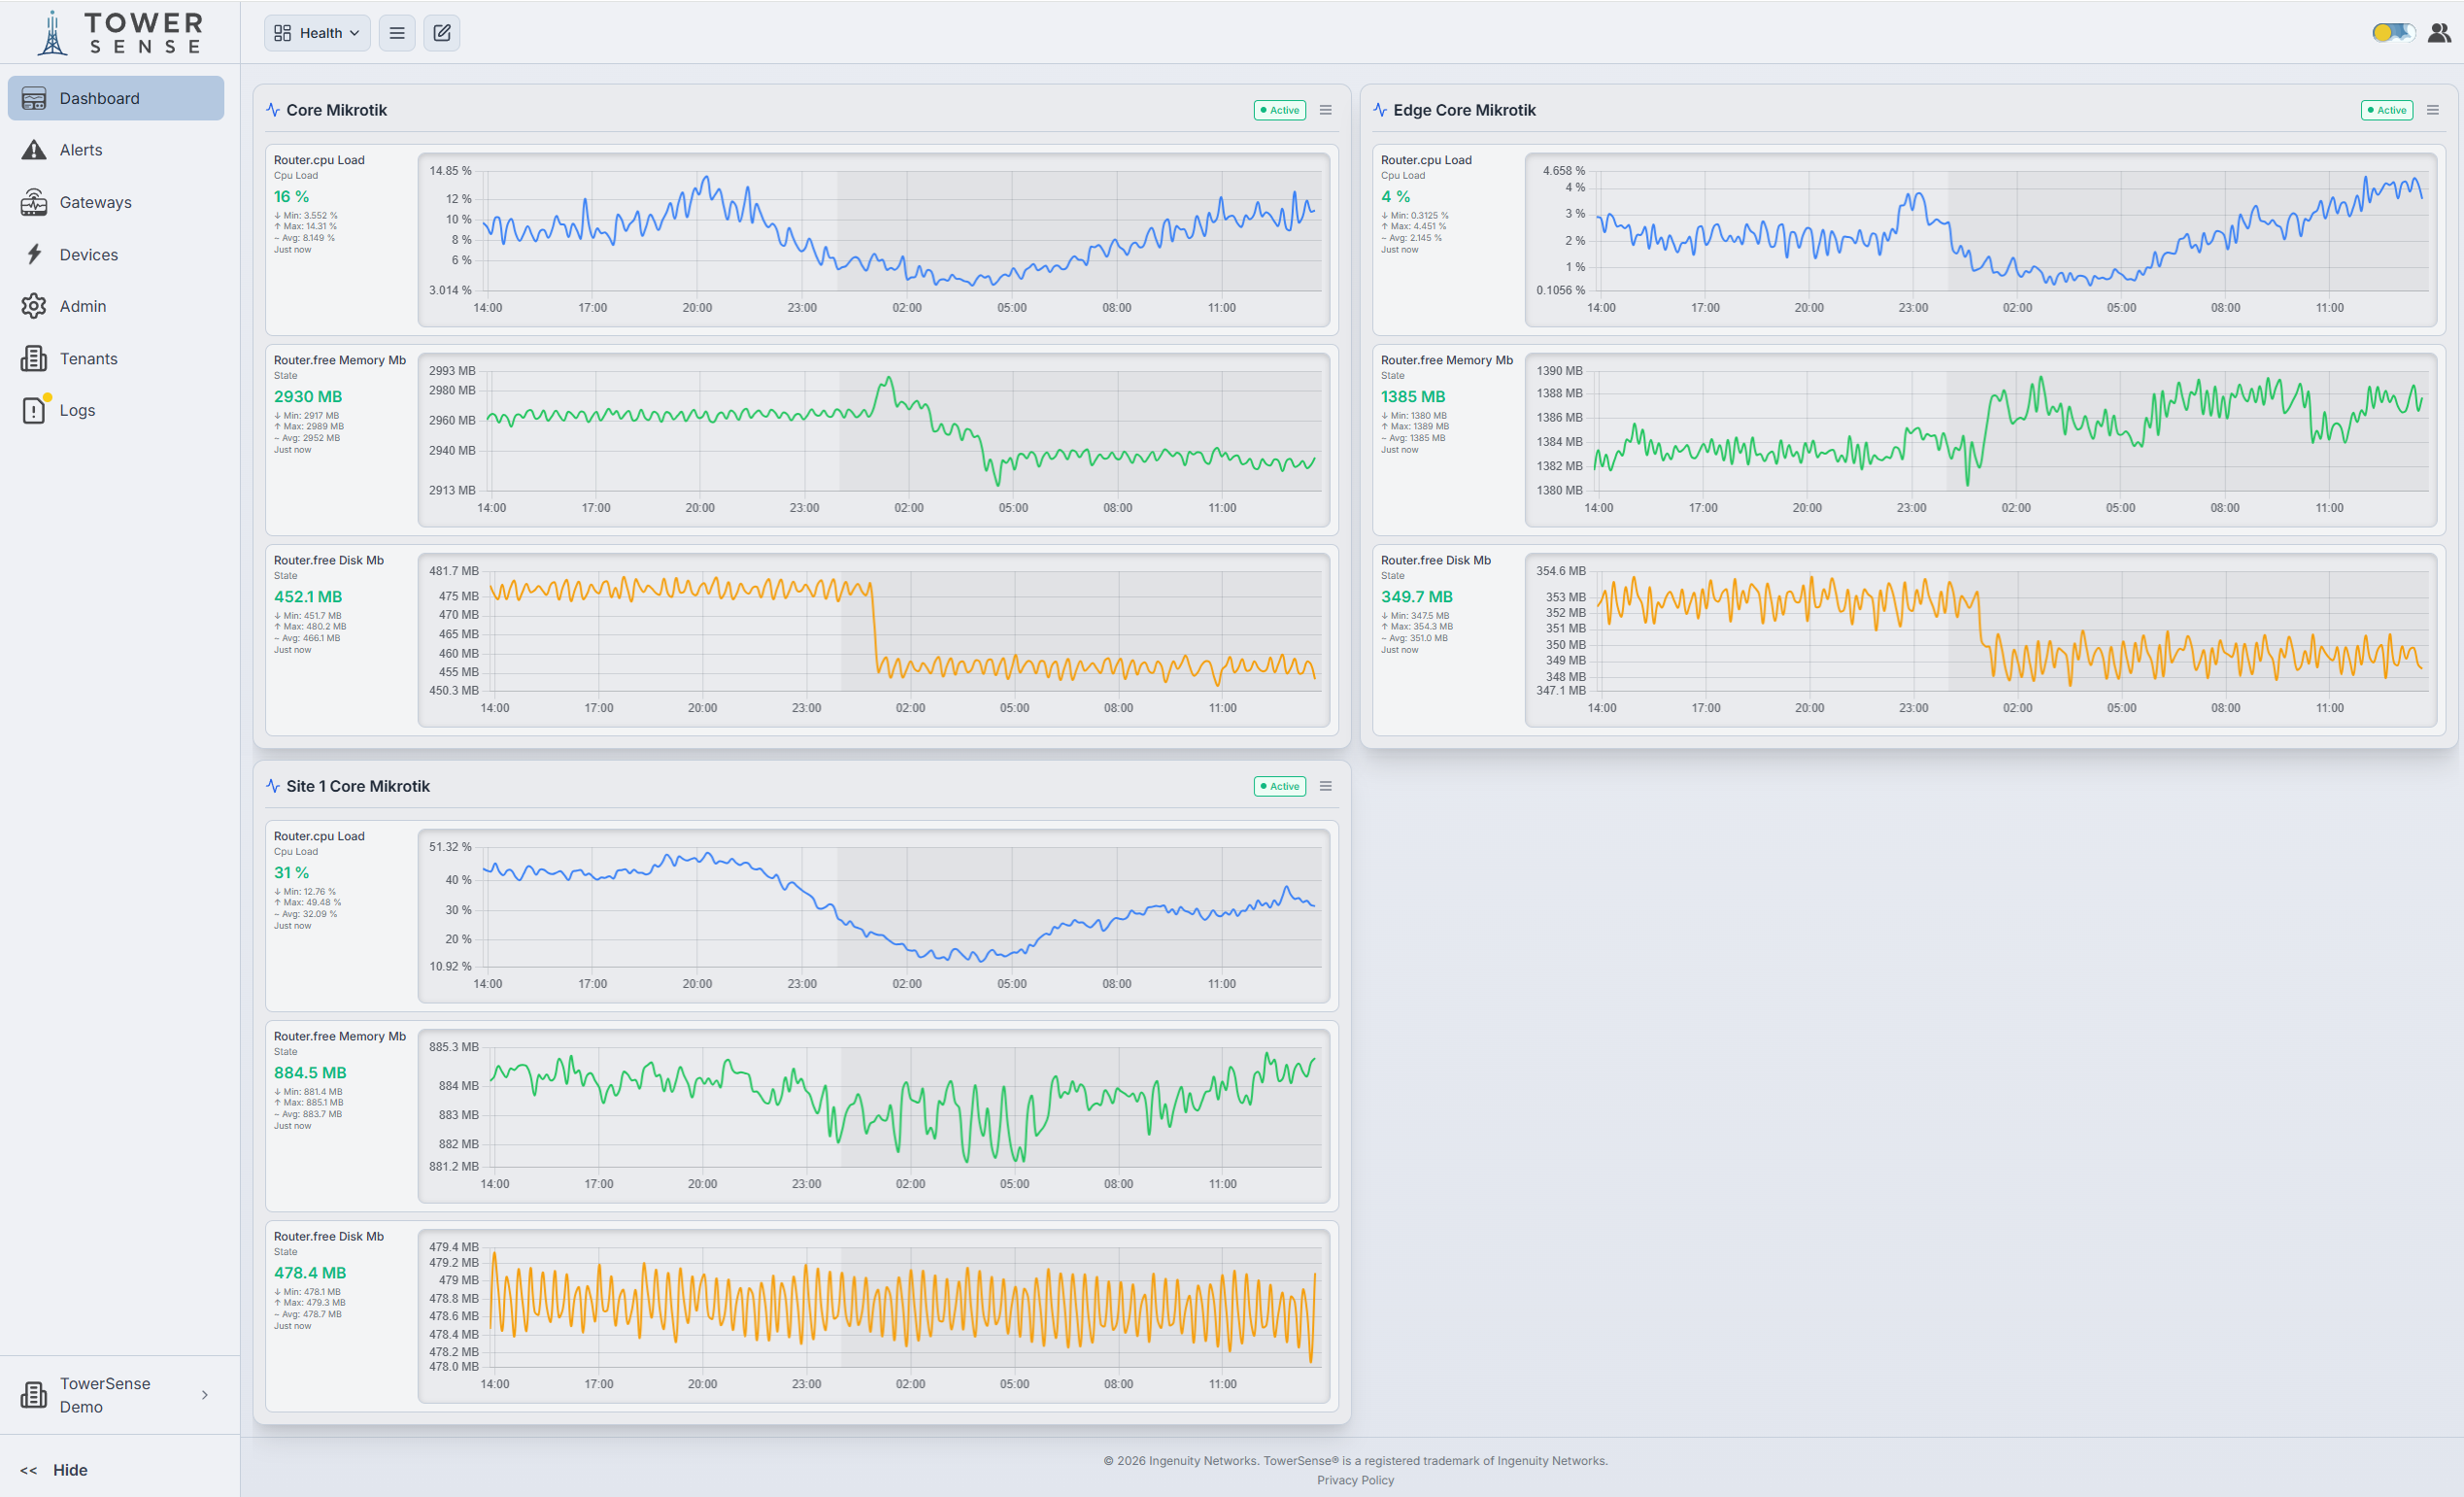Click Edge Core Mikrotik free memory chart
This screenshot has width=2464, height=1497.
tap(1980, 440)
